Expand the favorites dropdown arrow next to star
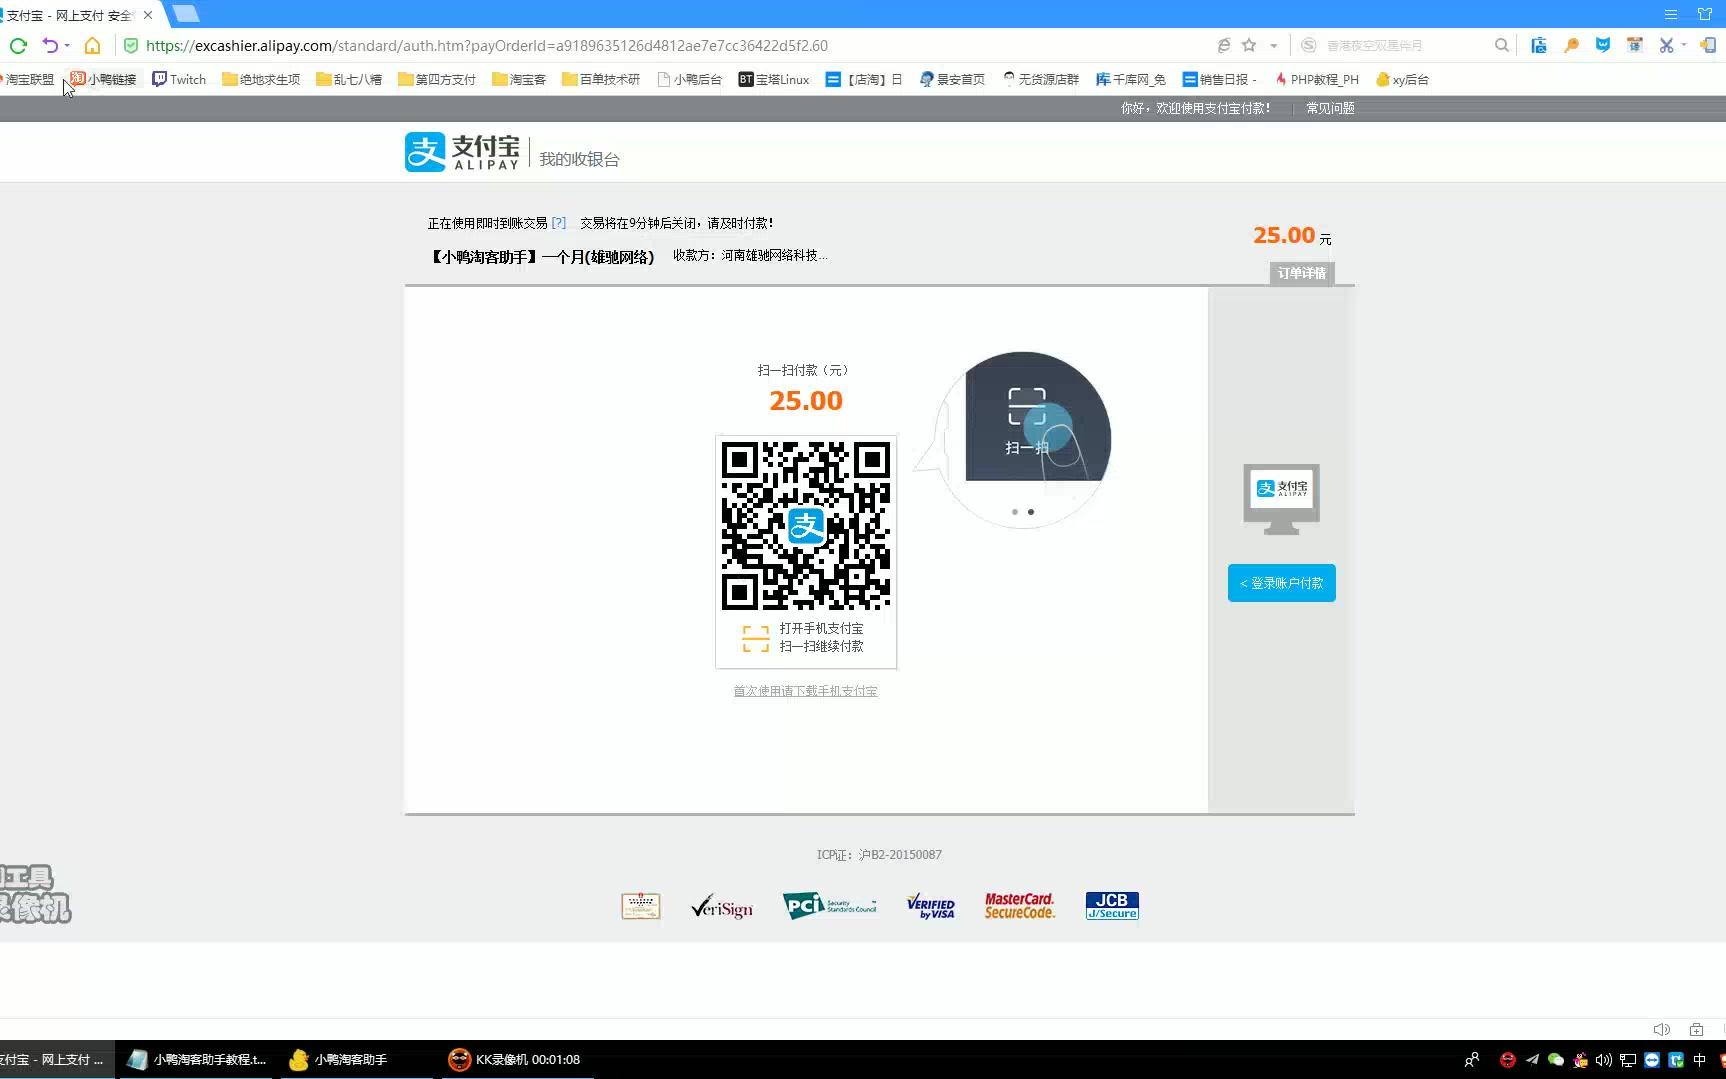This screenshot has width=1726, height=1079. click(1273, 45)
